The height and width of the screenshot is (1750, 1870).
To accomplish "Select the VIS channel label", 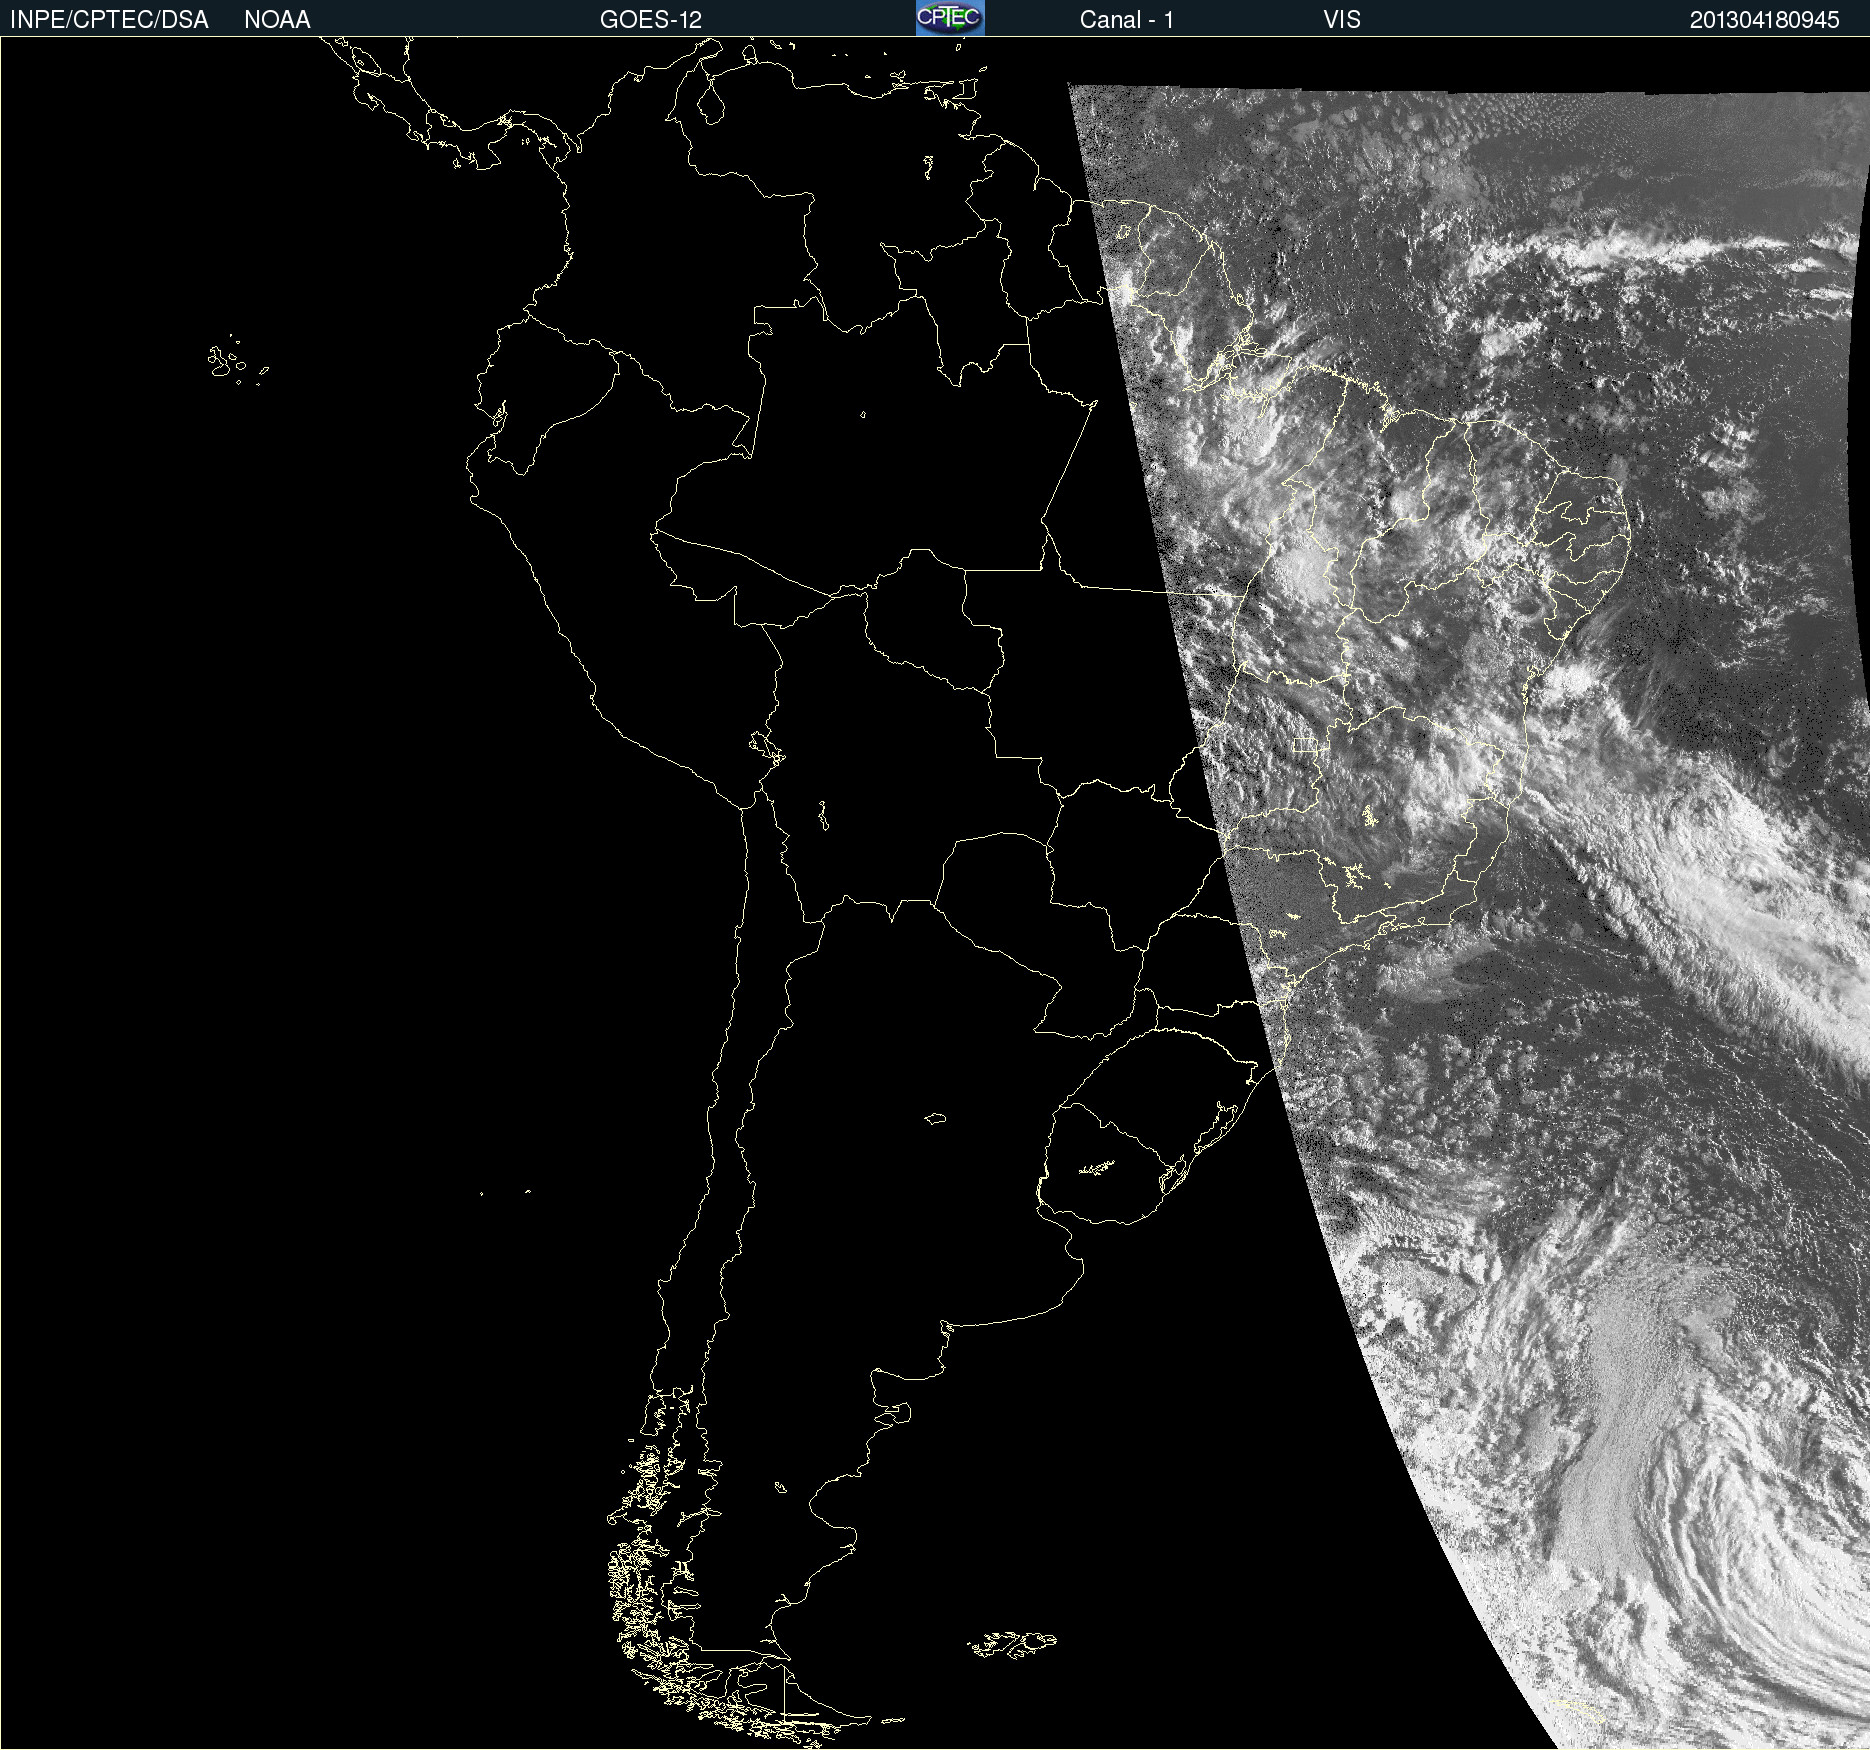I will coord(1342,20).
